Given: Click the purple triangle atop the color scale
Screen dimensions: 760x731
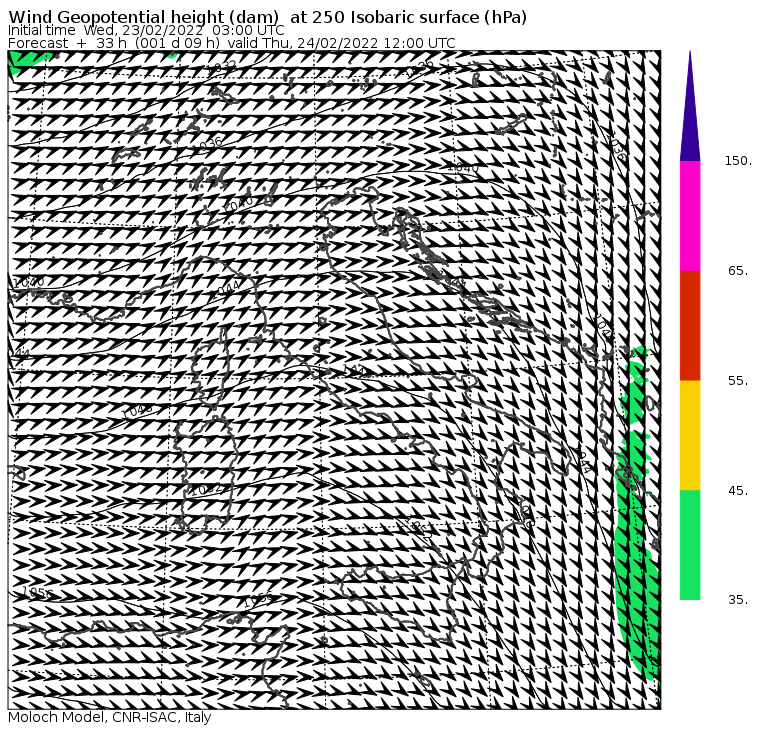Looking at the screenshot, I should [690, 106].
